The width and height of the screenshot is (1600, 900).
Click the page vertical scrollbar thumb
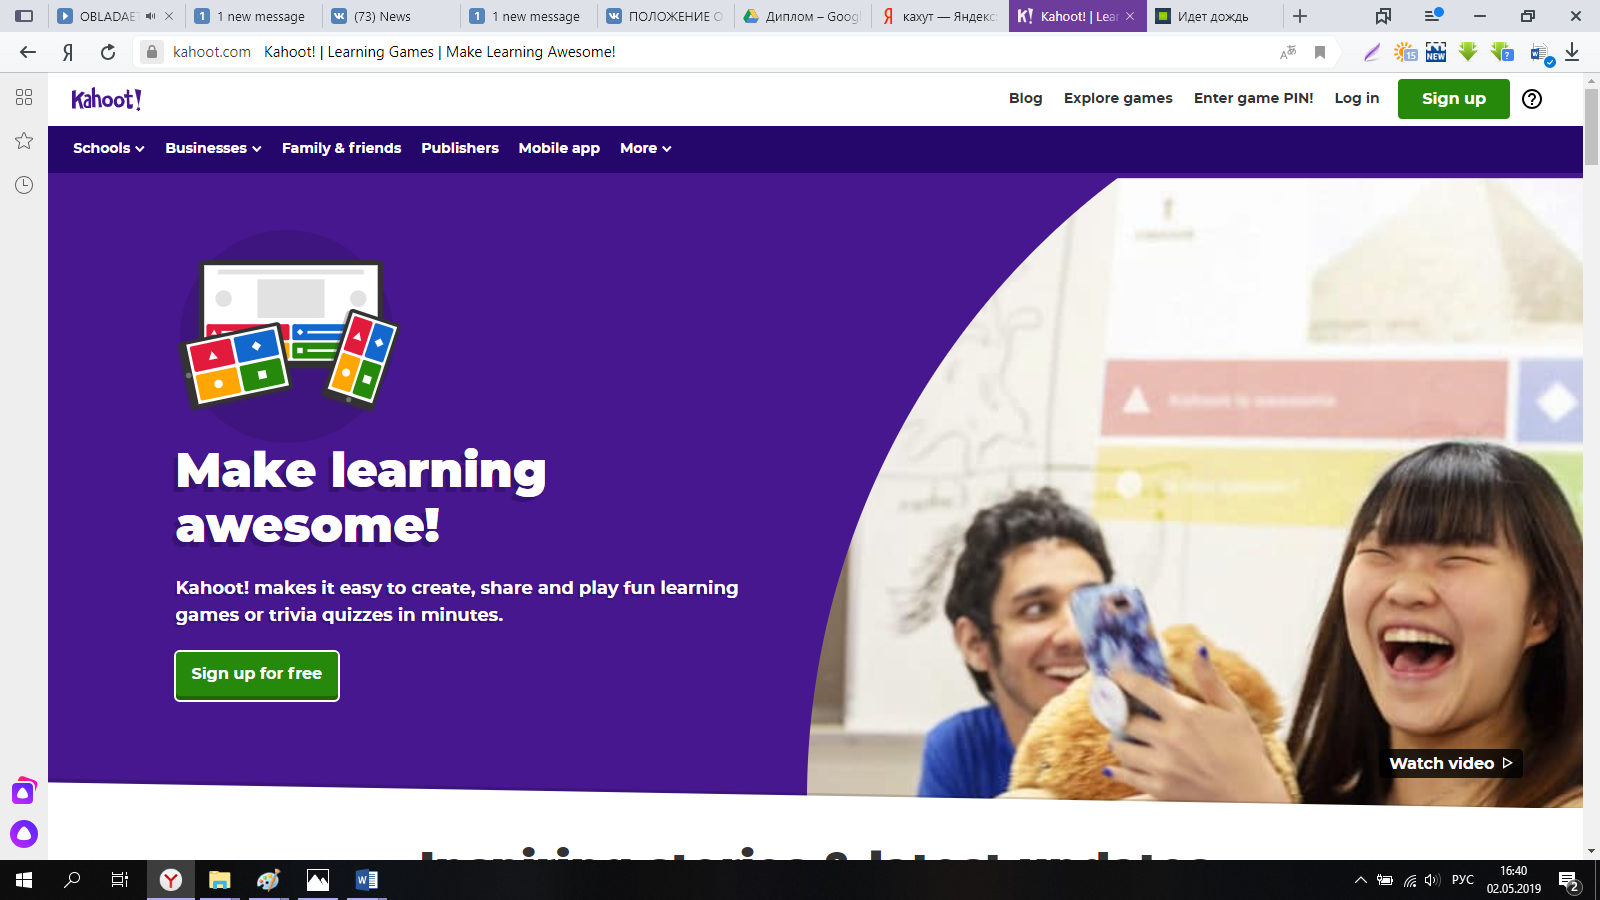(x=1591, y=127)
